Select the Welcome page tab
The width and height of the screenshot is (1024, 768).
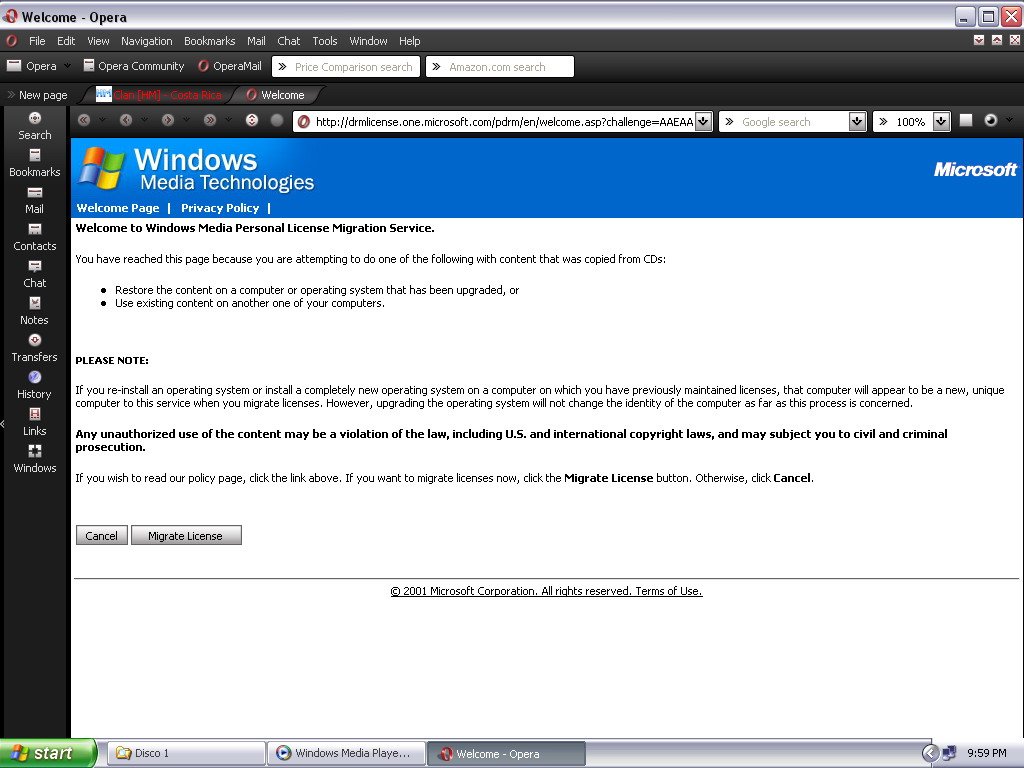point(276,95)
